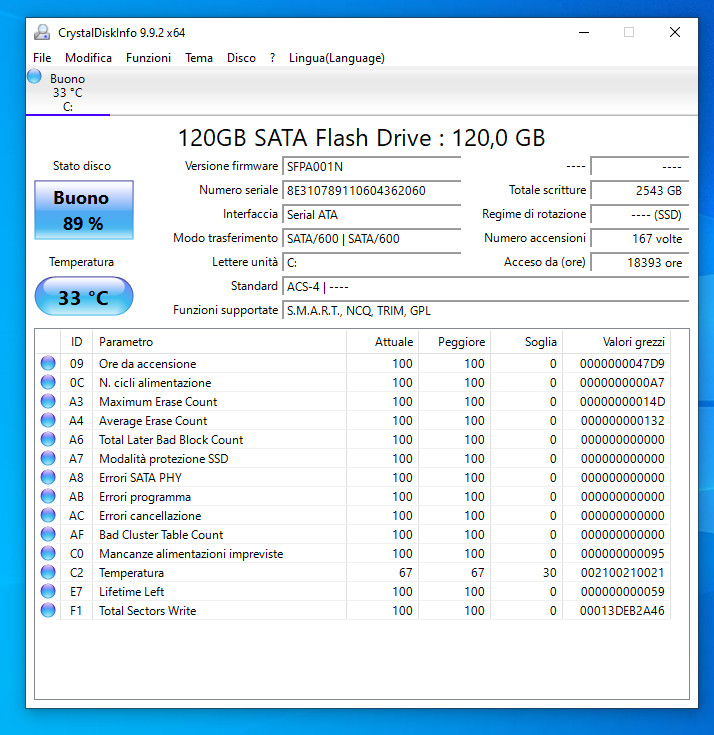Click the raw value 000000000095
The image size is (714, 735).
pos(622,553)
